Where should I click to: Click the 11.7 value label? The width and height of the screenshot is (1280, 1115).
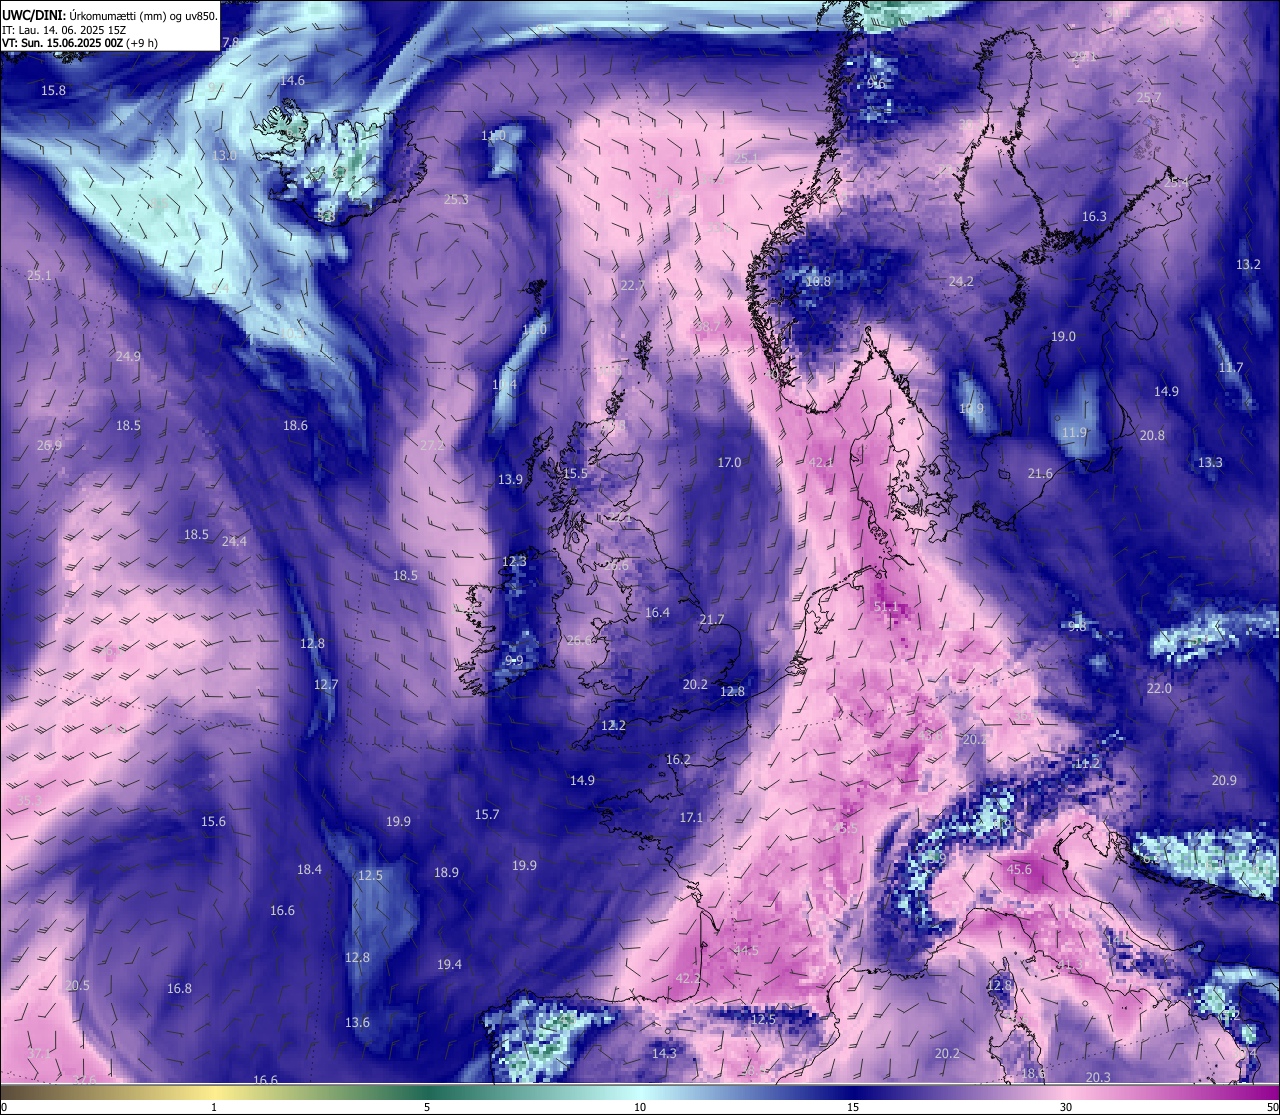(x=1231, y=367)
